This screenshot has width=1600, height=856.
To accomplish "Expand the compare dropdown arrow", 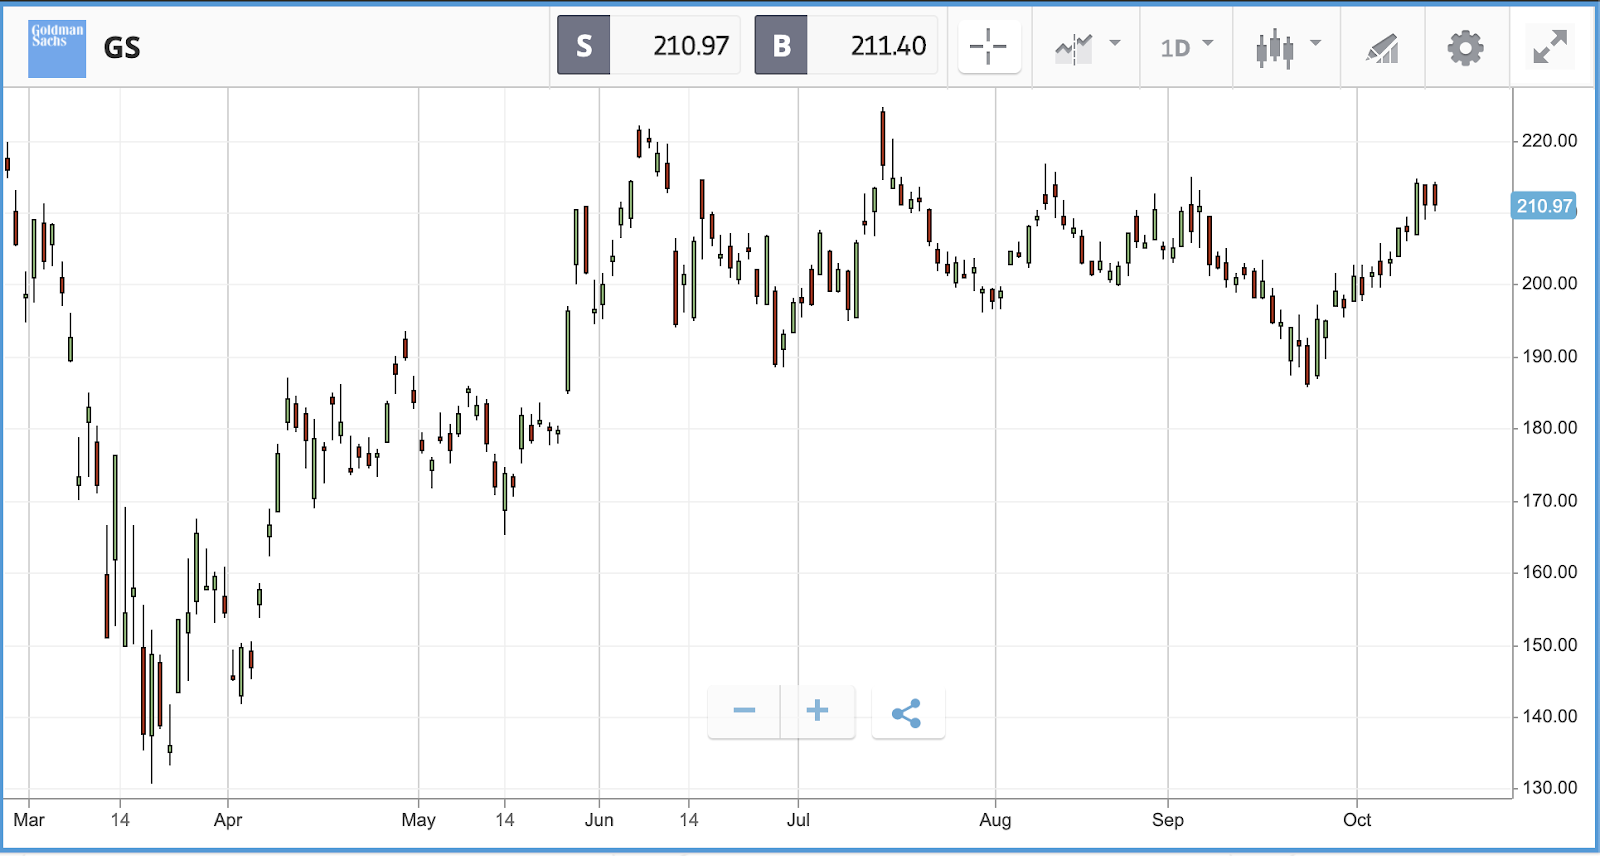I will click(1115, 43).
